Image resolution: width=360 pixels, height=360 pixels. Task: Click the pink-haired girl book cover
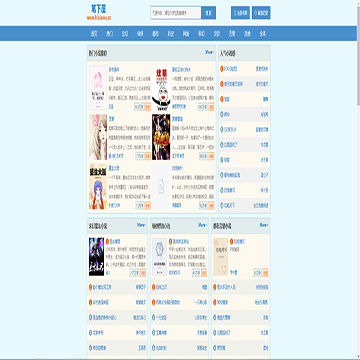click(98, 137)
